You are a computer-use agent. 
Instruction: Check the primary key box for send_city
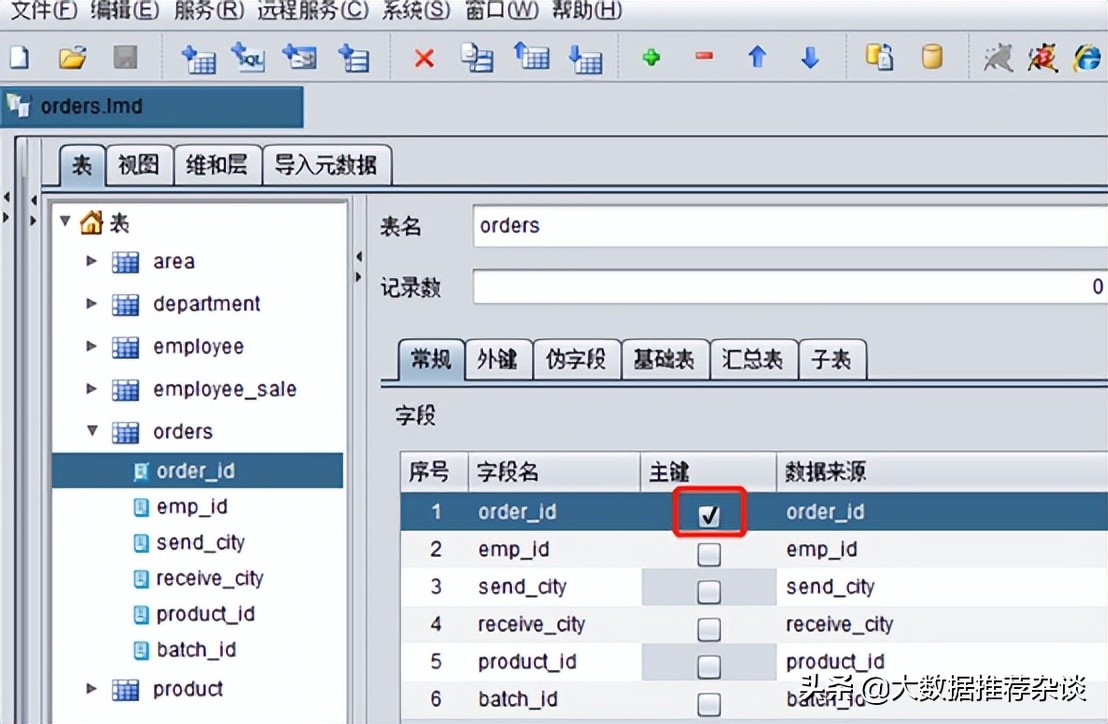[709, 587]
